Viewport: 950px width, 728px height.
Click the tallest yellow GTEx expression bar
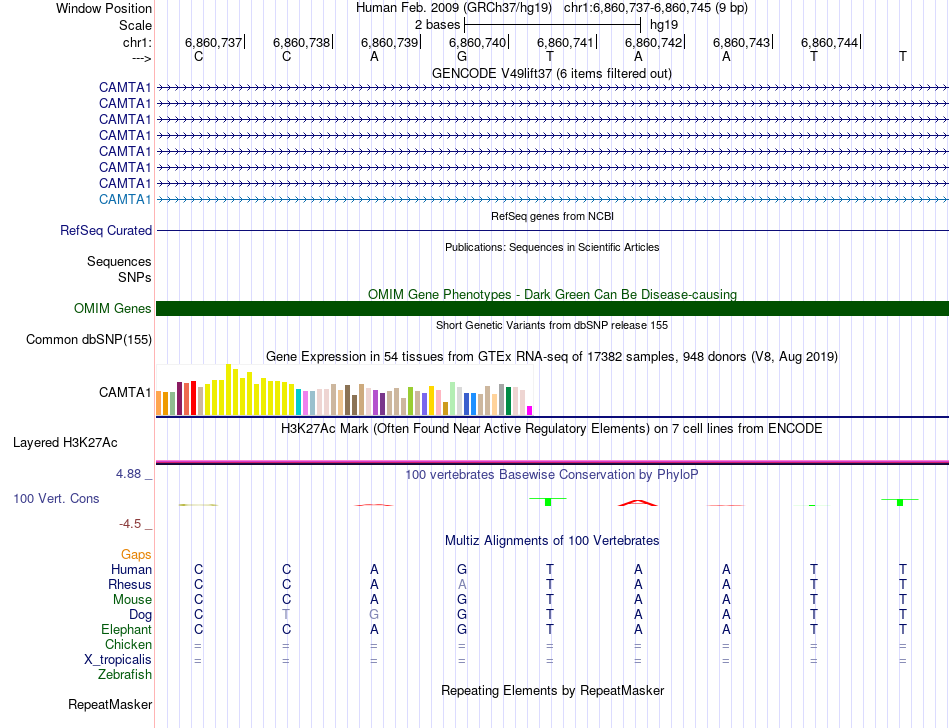pos(229,390)
